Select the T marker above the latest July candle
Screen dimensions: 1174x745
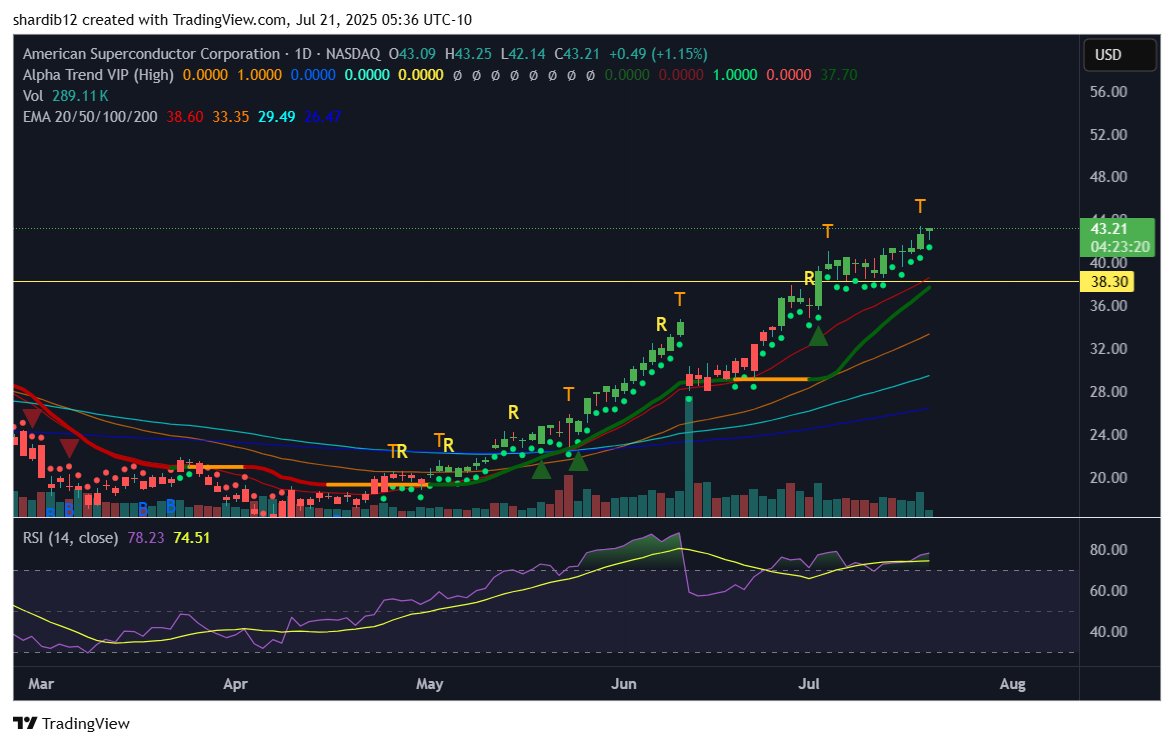pos(920,206)
